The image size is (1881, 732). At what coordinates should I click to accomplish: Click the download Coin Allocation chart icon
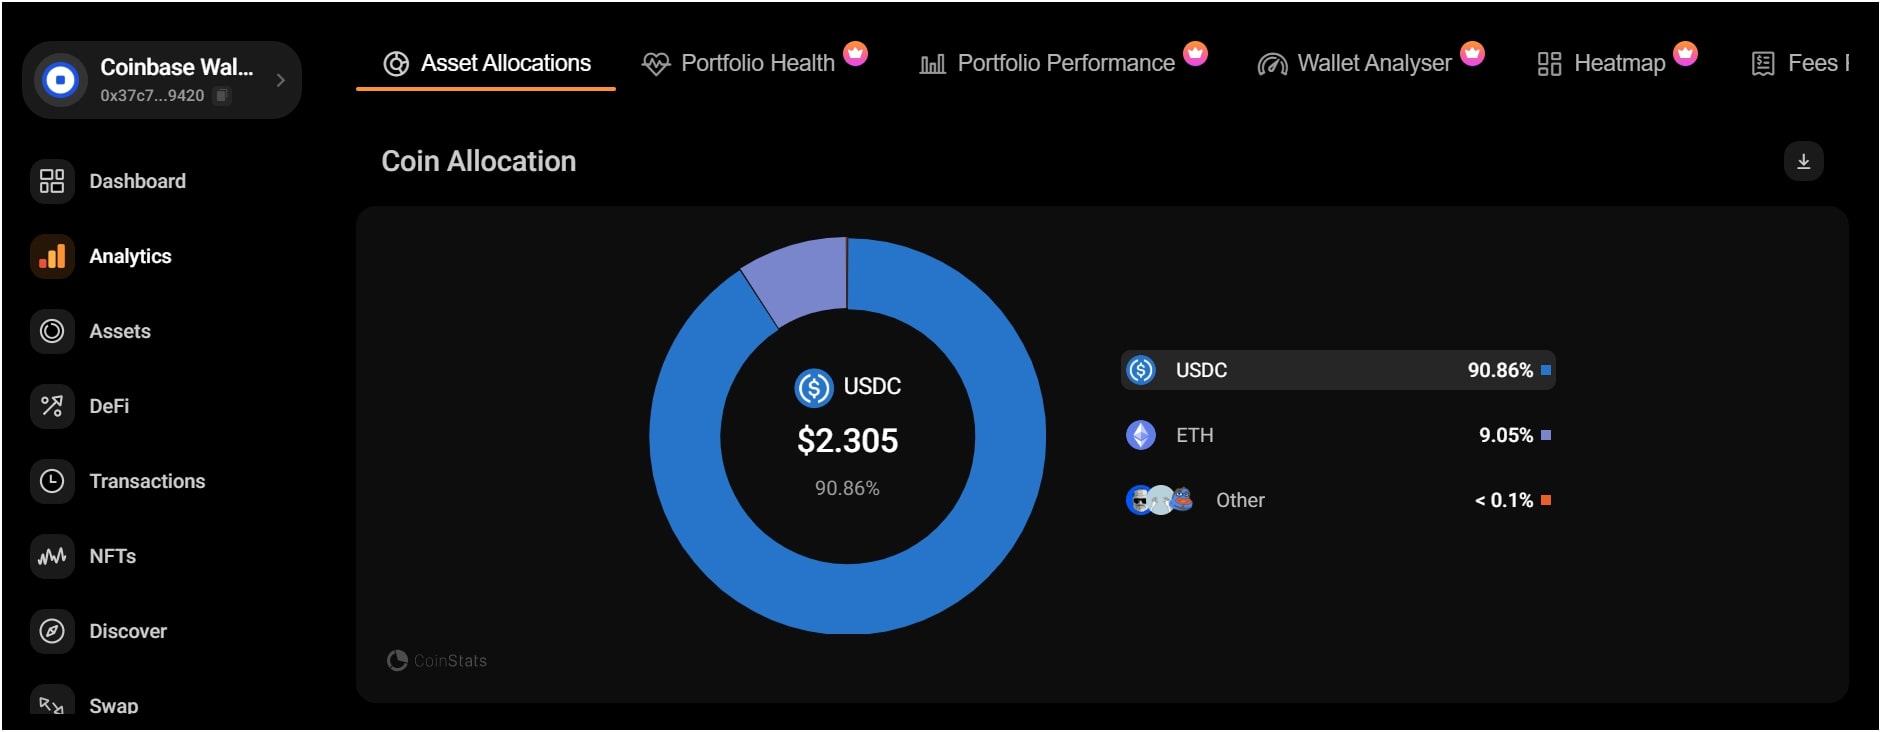1806,161
